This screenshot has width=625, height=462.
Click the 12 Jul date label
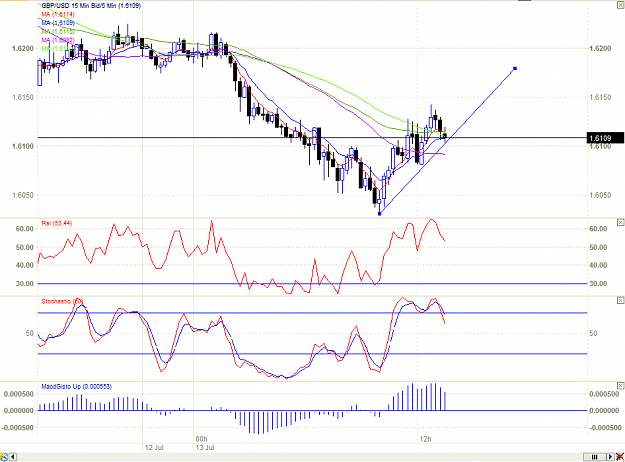154,448
